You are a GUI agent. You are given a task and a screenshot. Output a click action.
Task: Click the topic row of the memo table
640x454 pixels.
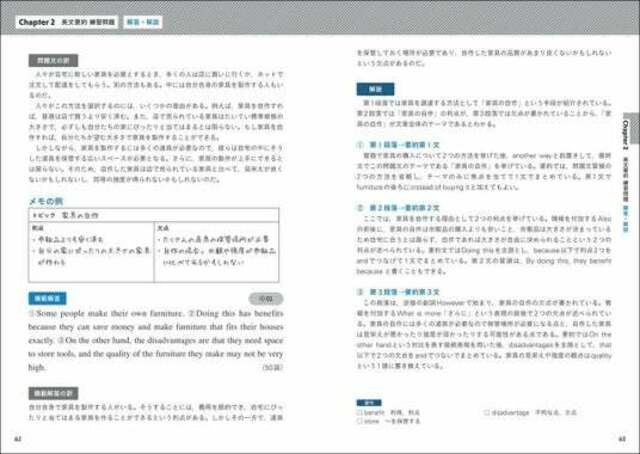point(154,215)
